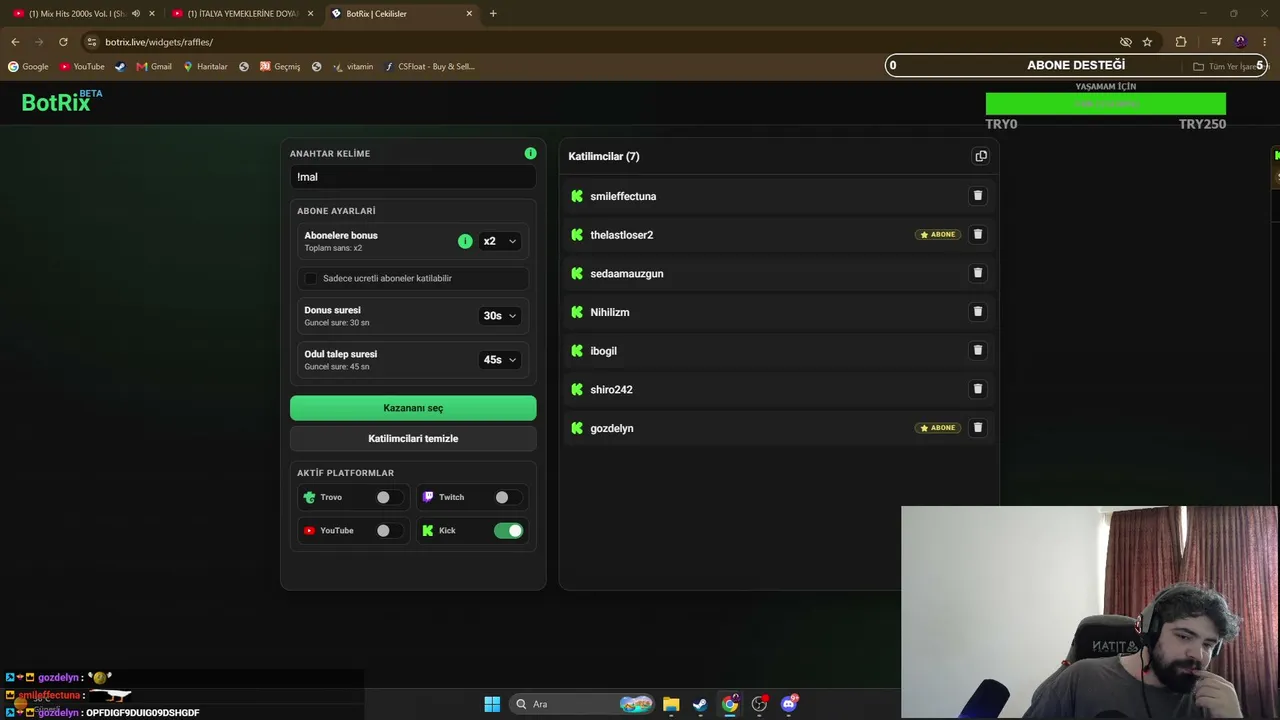Click the ABONE badge next to gozdelyn
This screenshot has width=1280, height=720.
[938, 428]
